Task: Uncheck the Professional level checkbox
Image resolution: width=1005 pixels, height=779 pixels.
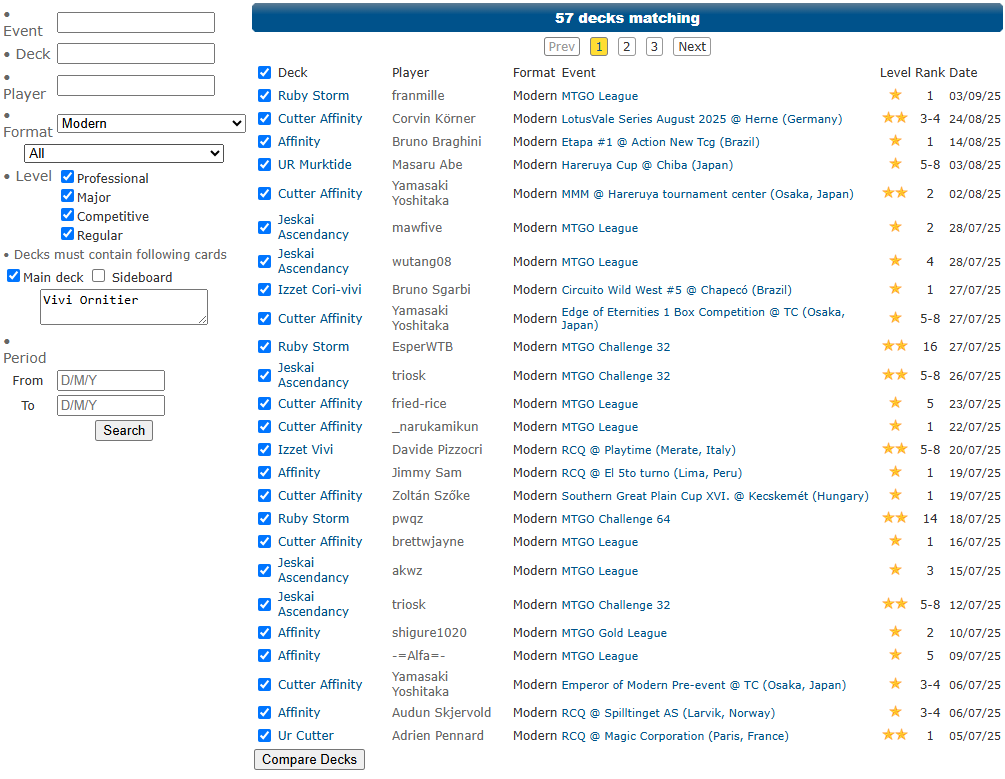Action: pos(67,177)
